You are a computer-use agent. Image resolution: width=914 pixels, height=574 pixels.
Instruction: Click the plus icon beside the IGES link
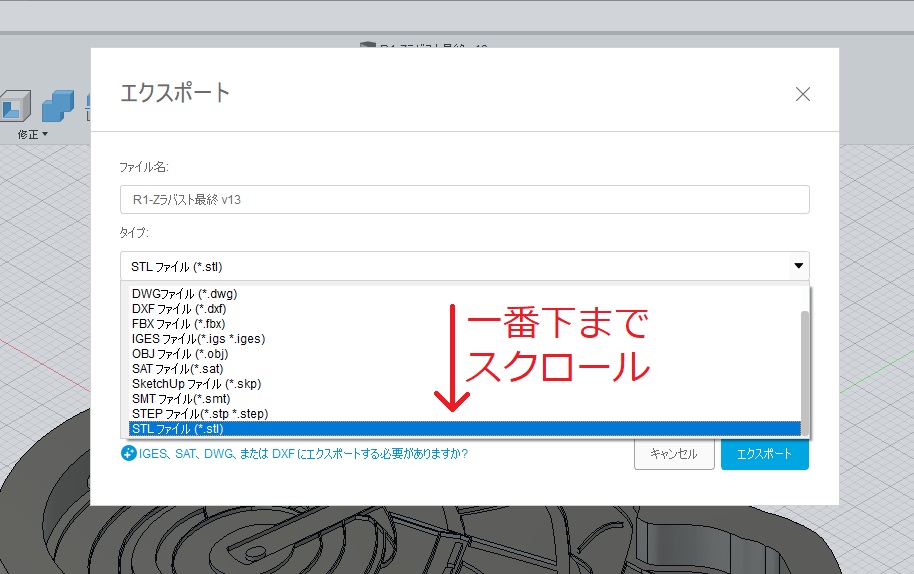click(128, 453)
